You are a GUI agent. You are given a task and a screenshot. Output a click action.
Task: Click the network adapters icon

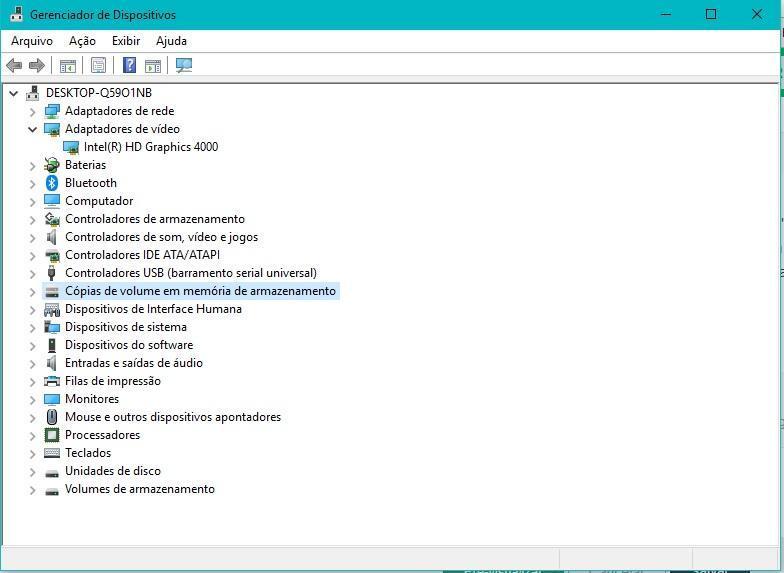tap(52, 111)
